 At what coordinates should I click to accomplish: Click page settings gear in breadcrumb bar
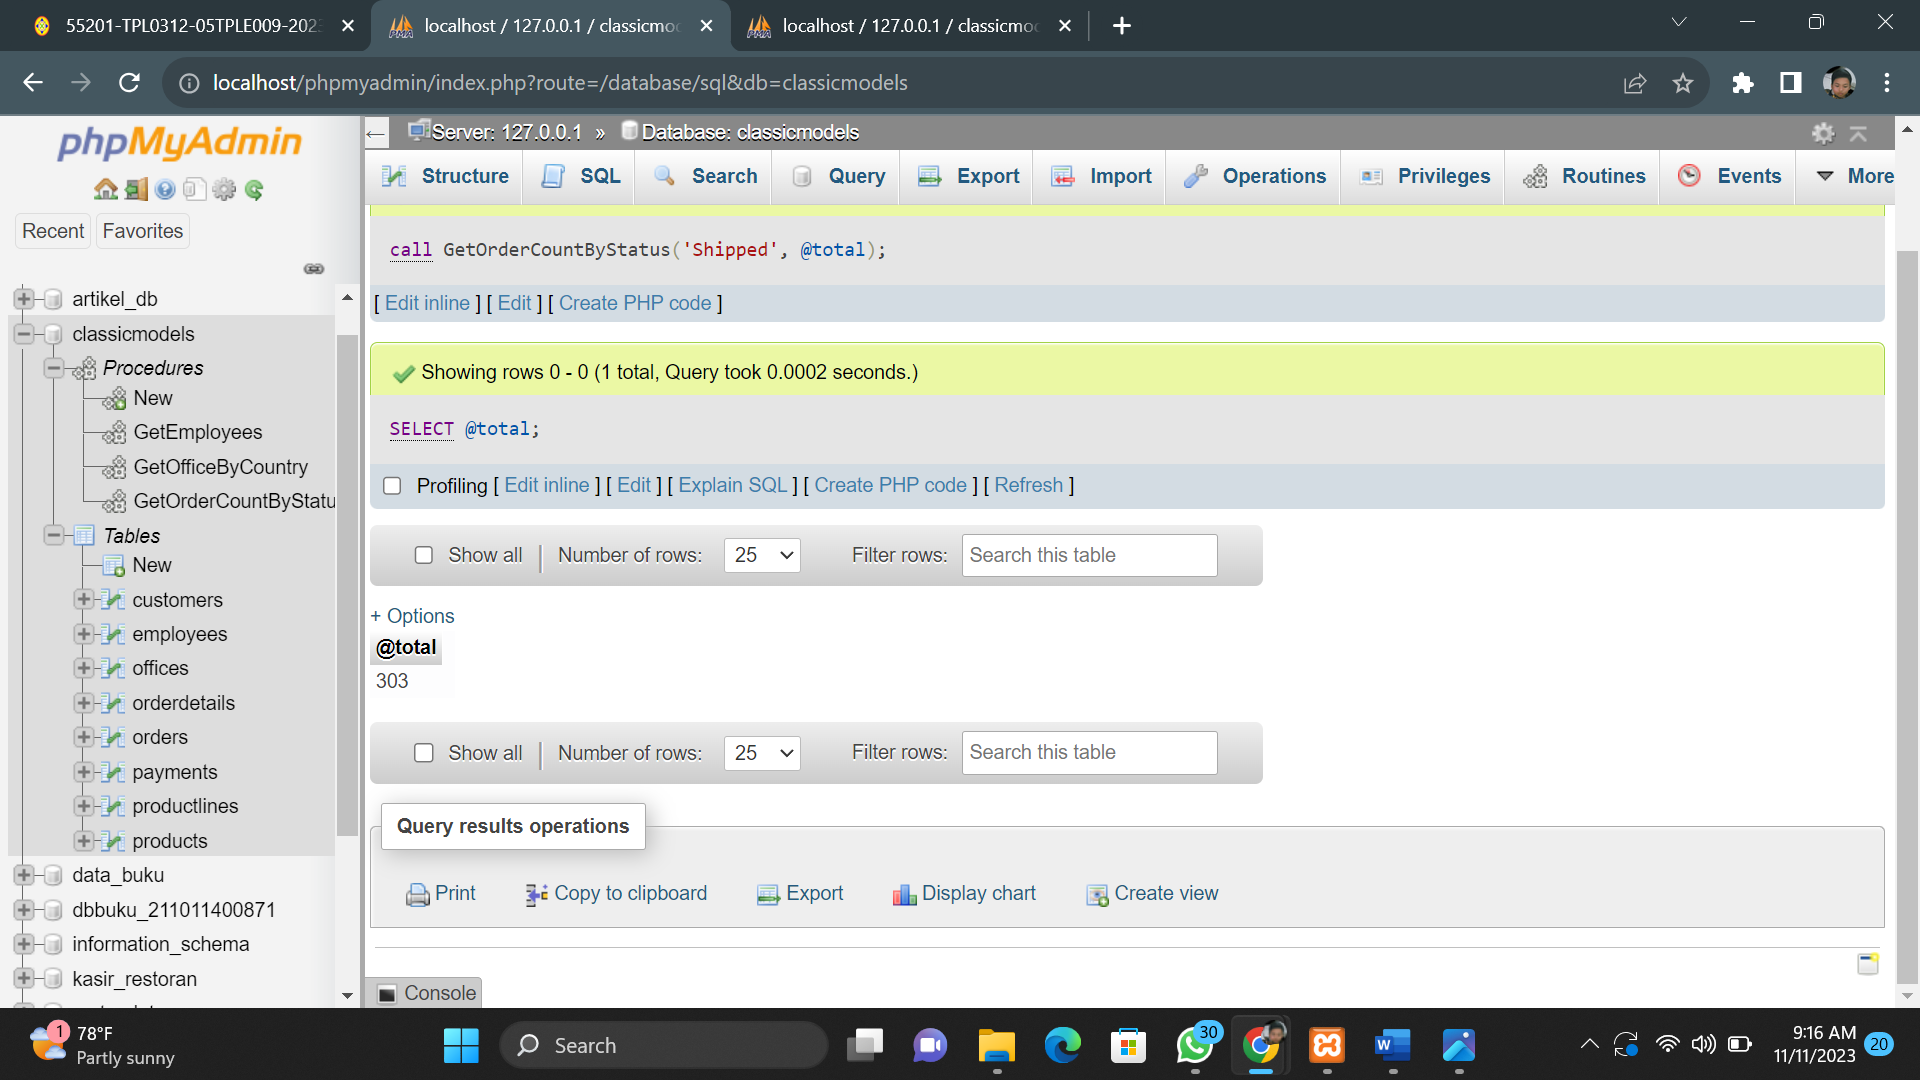pyautogui.click(x=1823, y=133)
